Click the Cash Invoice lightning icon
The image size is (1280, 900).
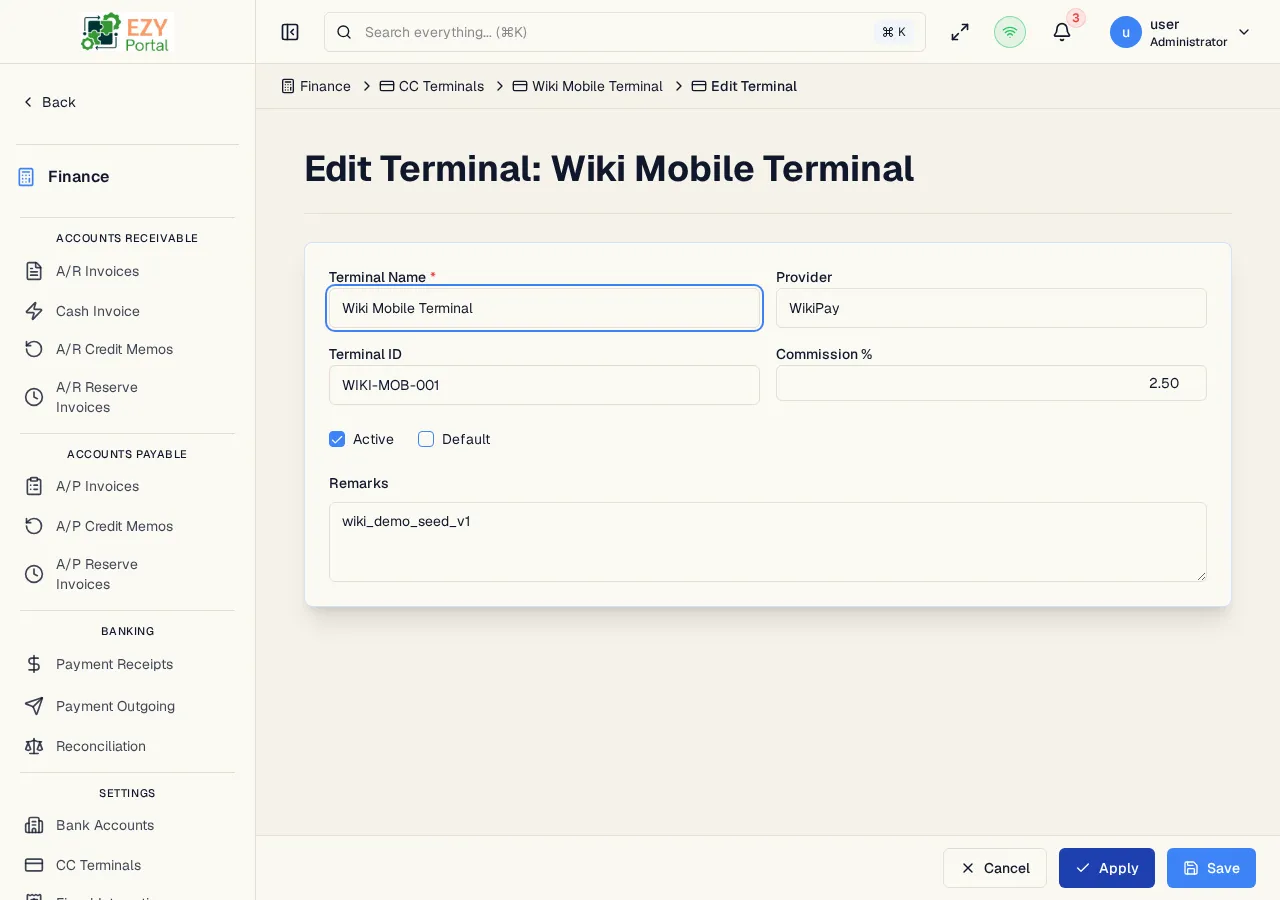click(34, 311)
